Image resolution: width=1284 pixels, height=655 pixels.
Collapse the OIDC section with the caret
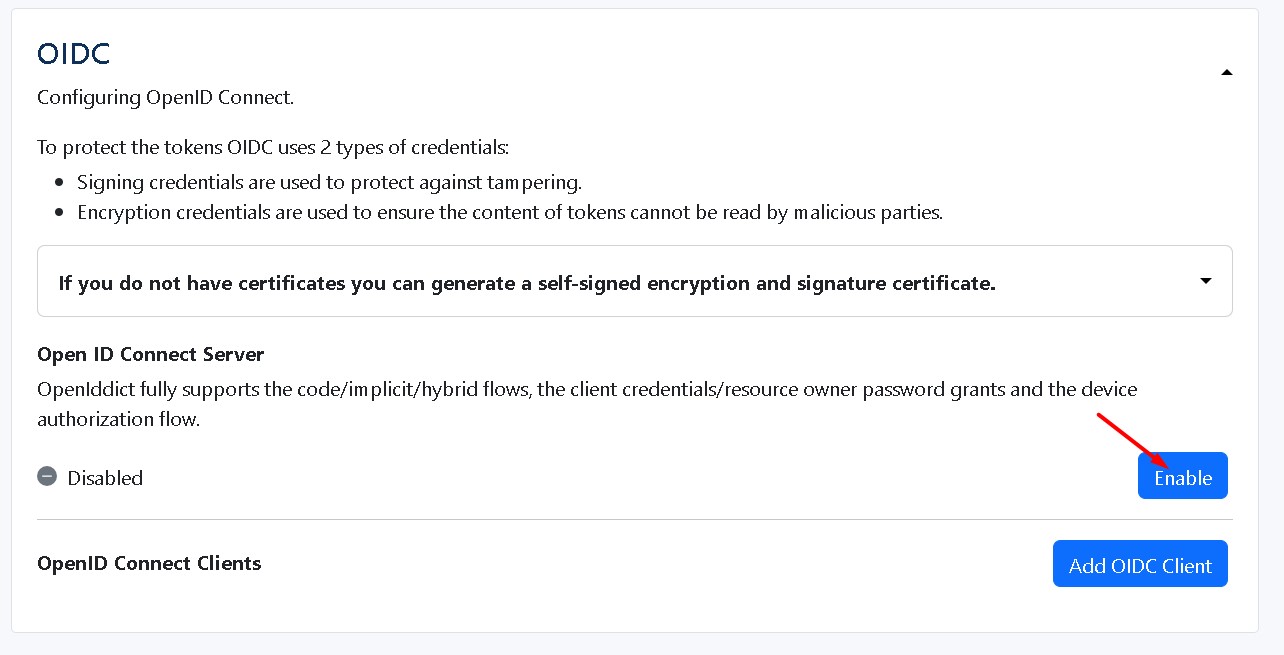[x=1227, y=72]
